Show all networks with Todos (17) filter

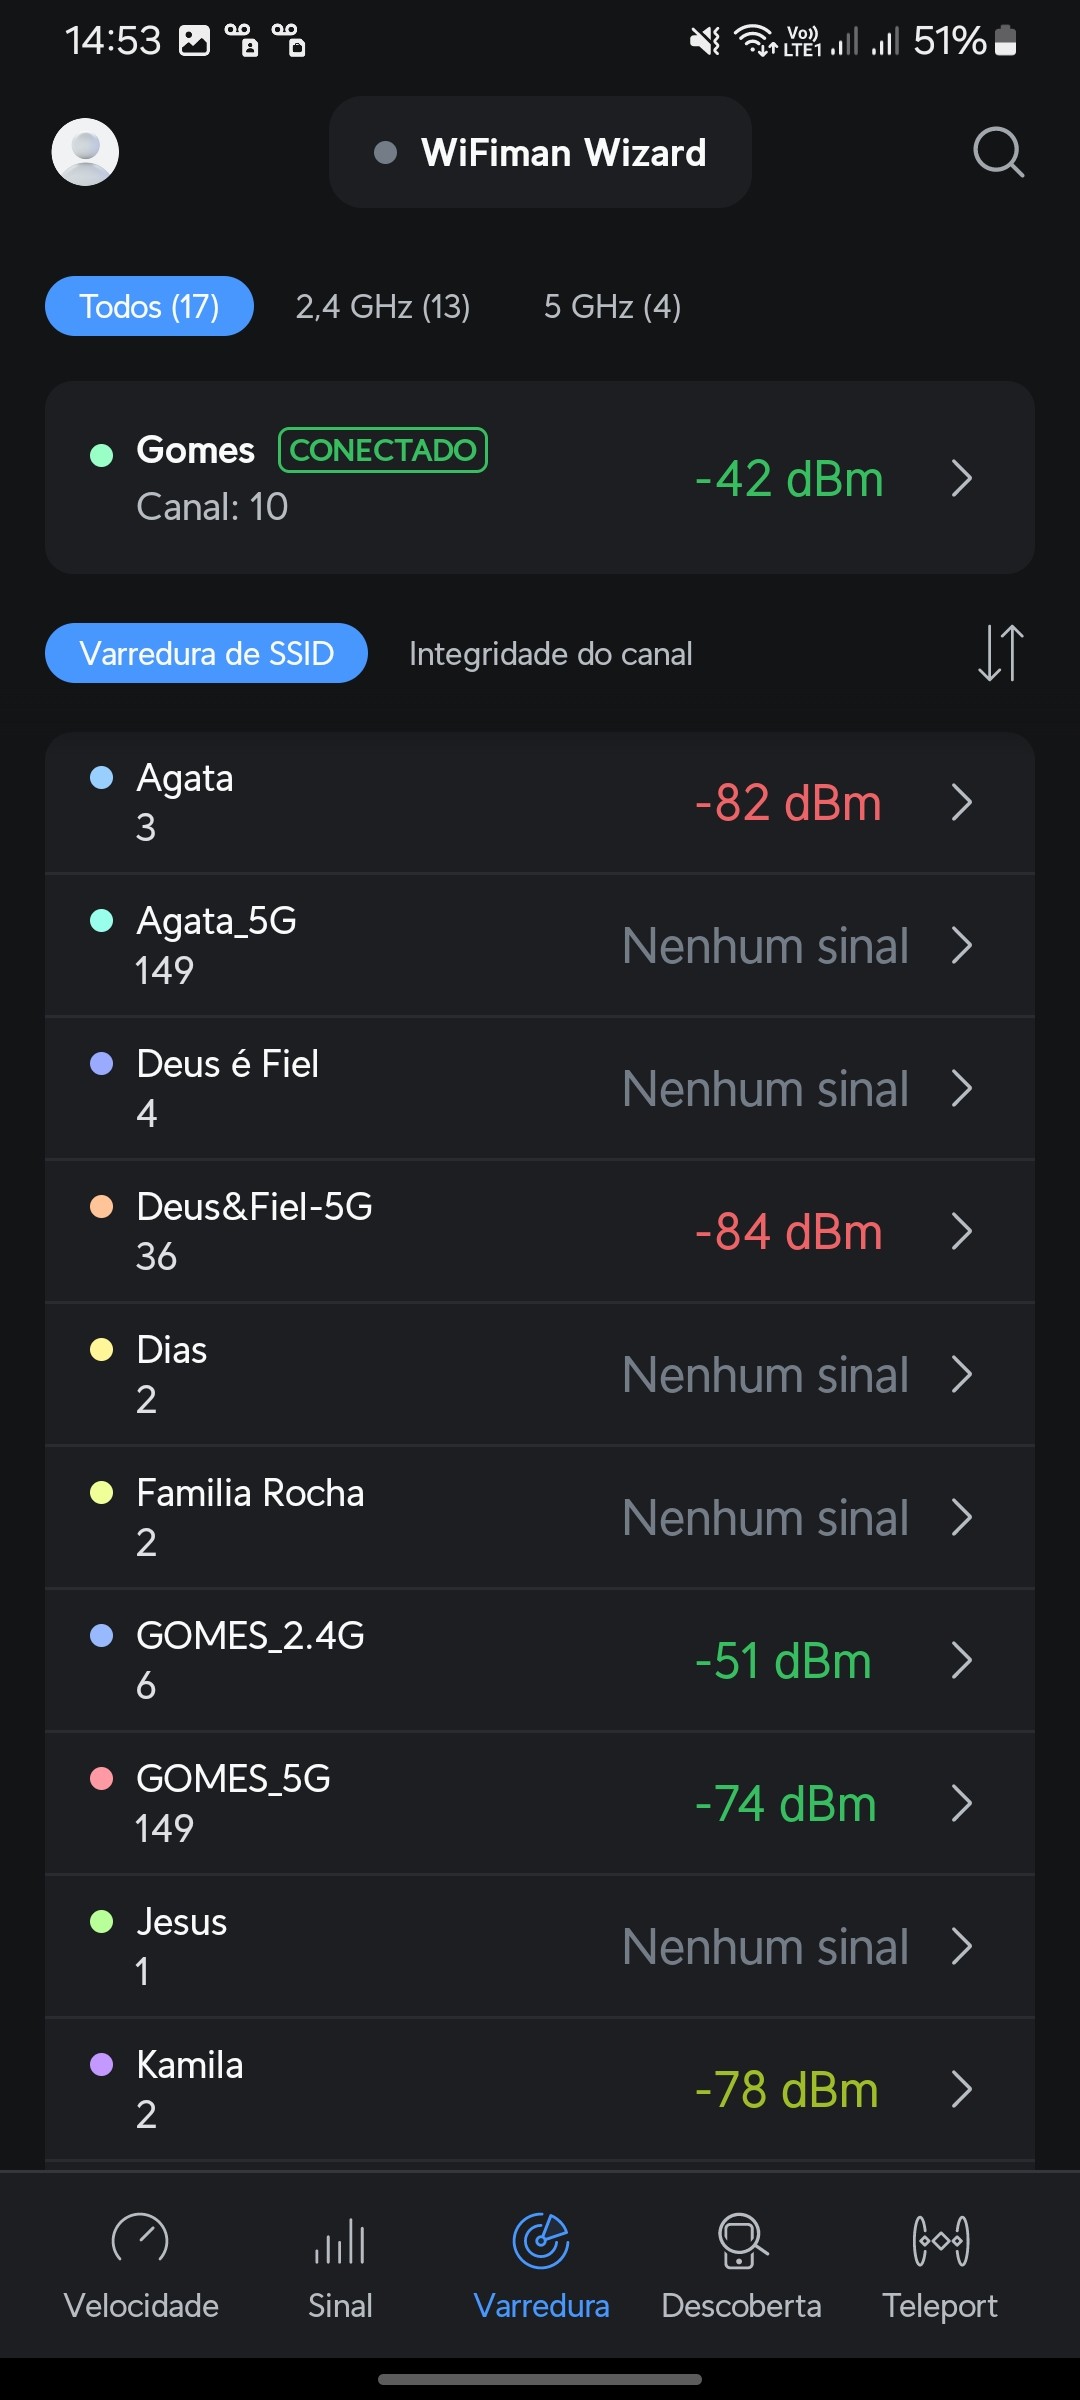(149, 306)
